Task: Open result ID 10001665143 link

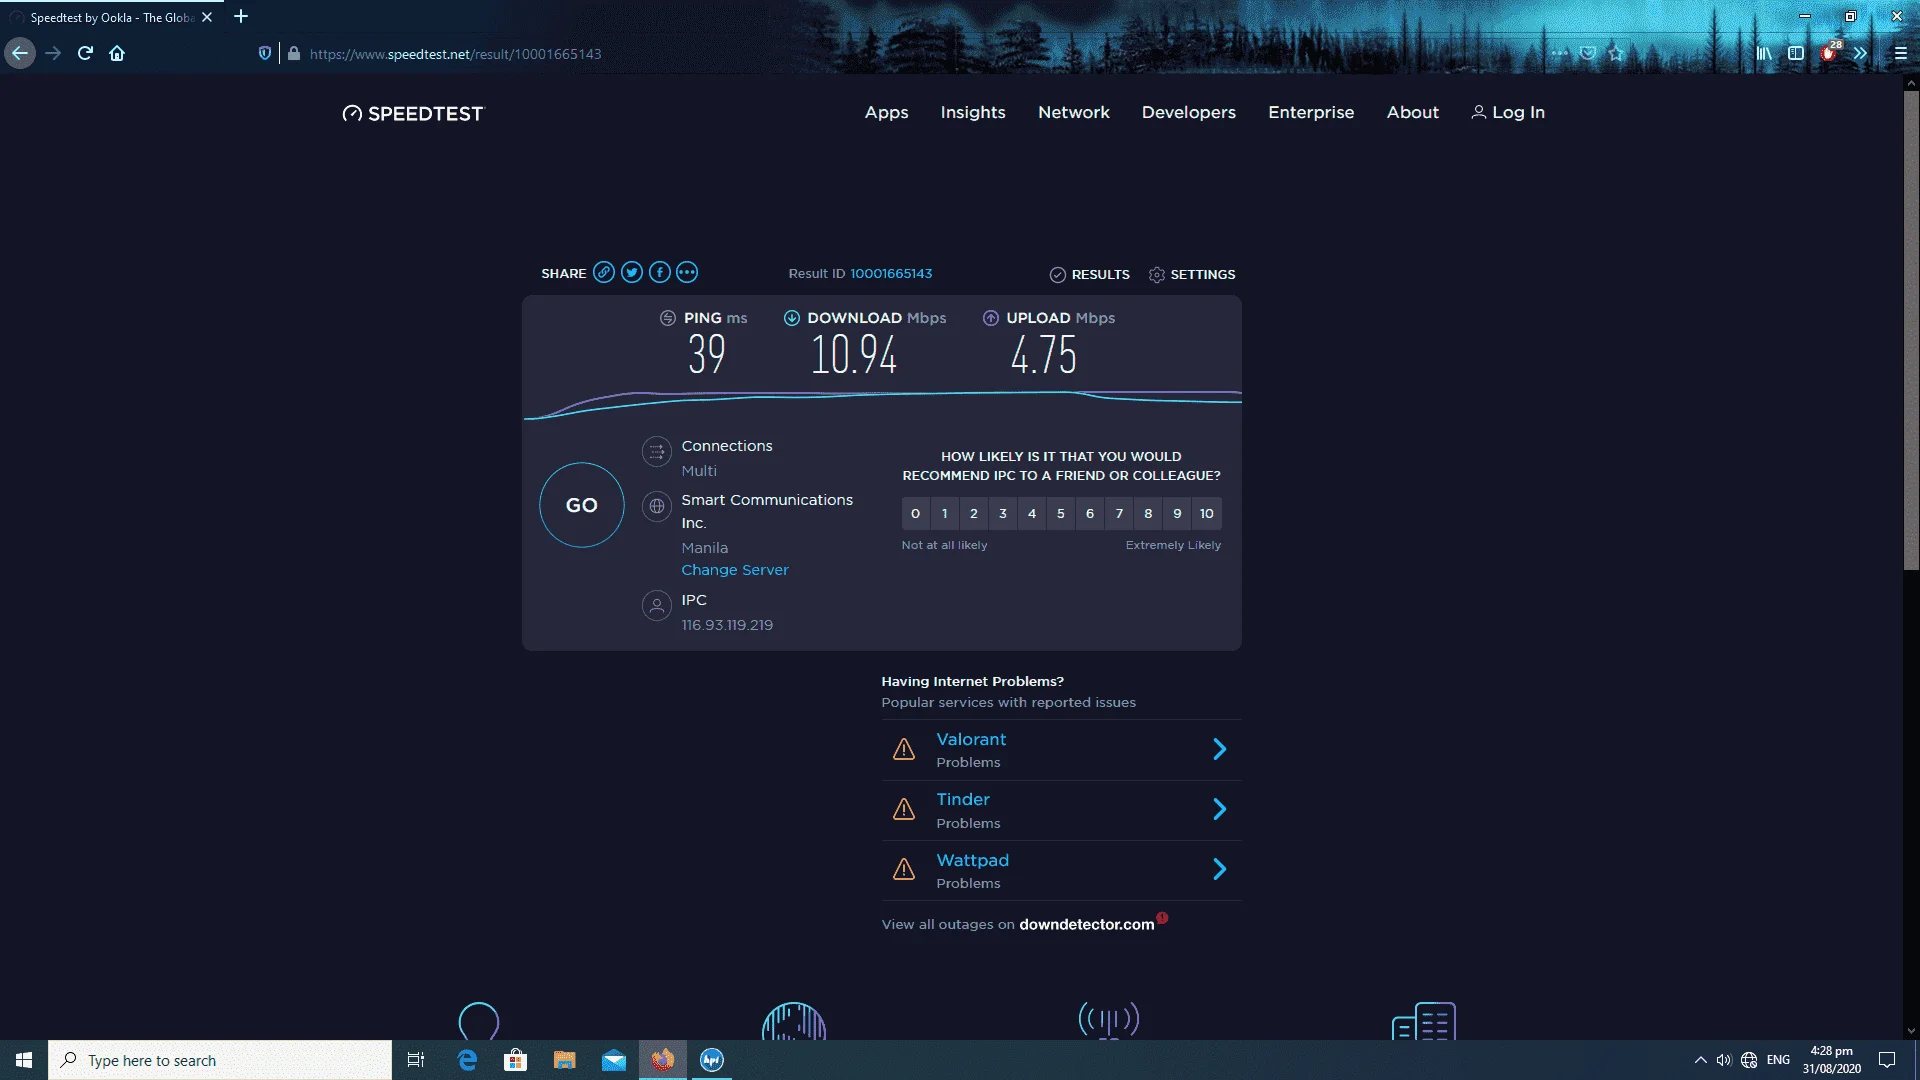Action: coord(891,273)
